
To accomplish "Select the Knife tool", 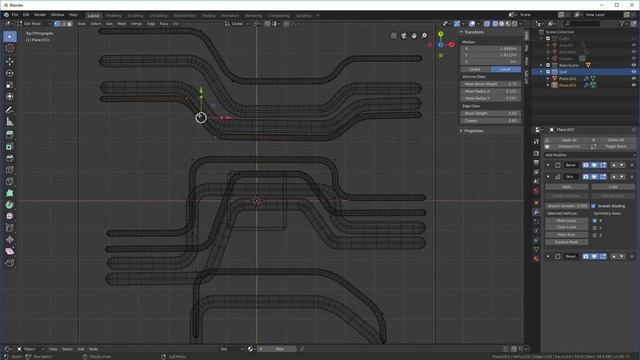I will click(x=10, y=181).
